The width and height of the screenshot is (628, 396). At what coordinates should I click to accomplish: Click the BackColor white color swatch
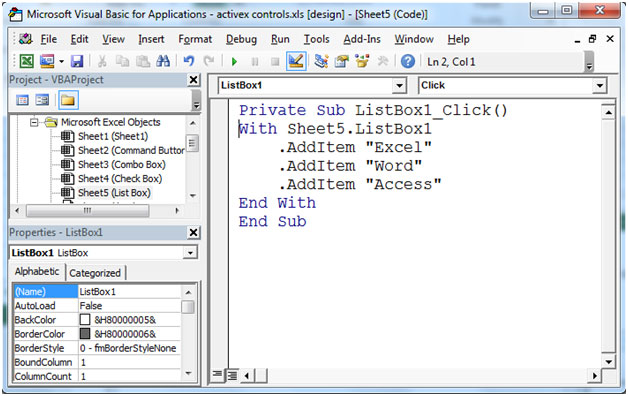pos(85,320)
